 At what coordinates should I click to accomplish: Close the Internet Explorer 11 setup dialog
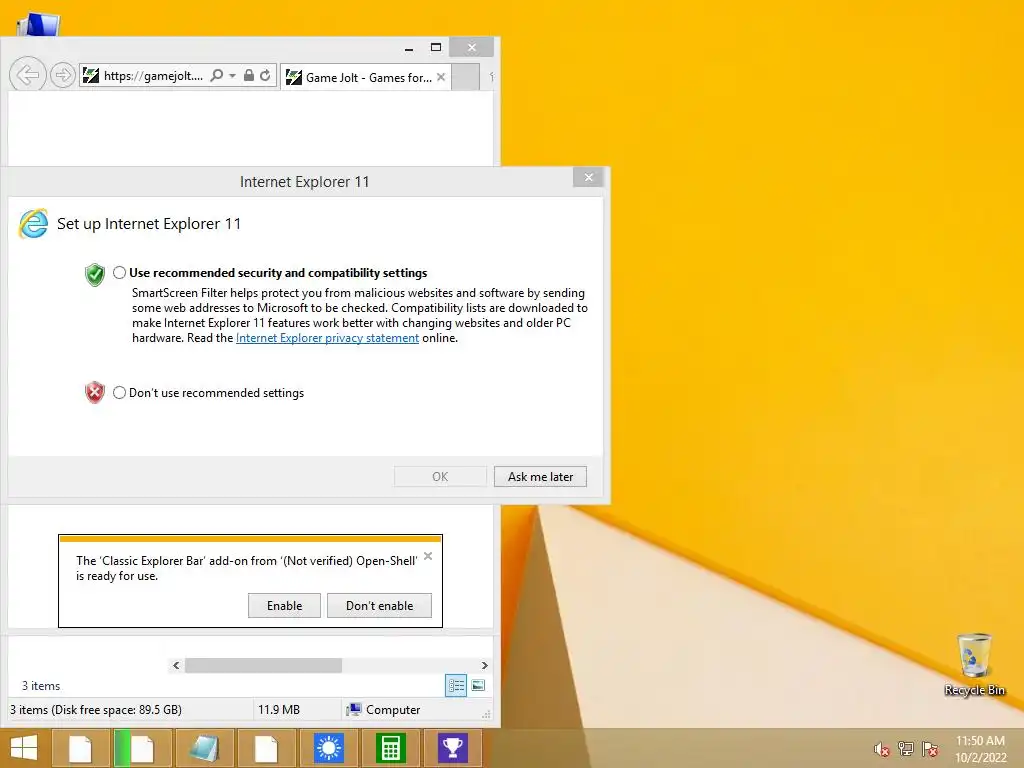point(588,177)
